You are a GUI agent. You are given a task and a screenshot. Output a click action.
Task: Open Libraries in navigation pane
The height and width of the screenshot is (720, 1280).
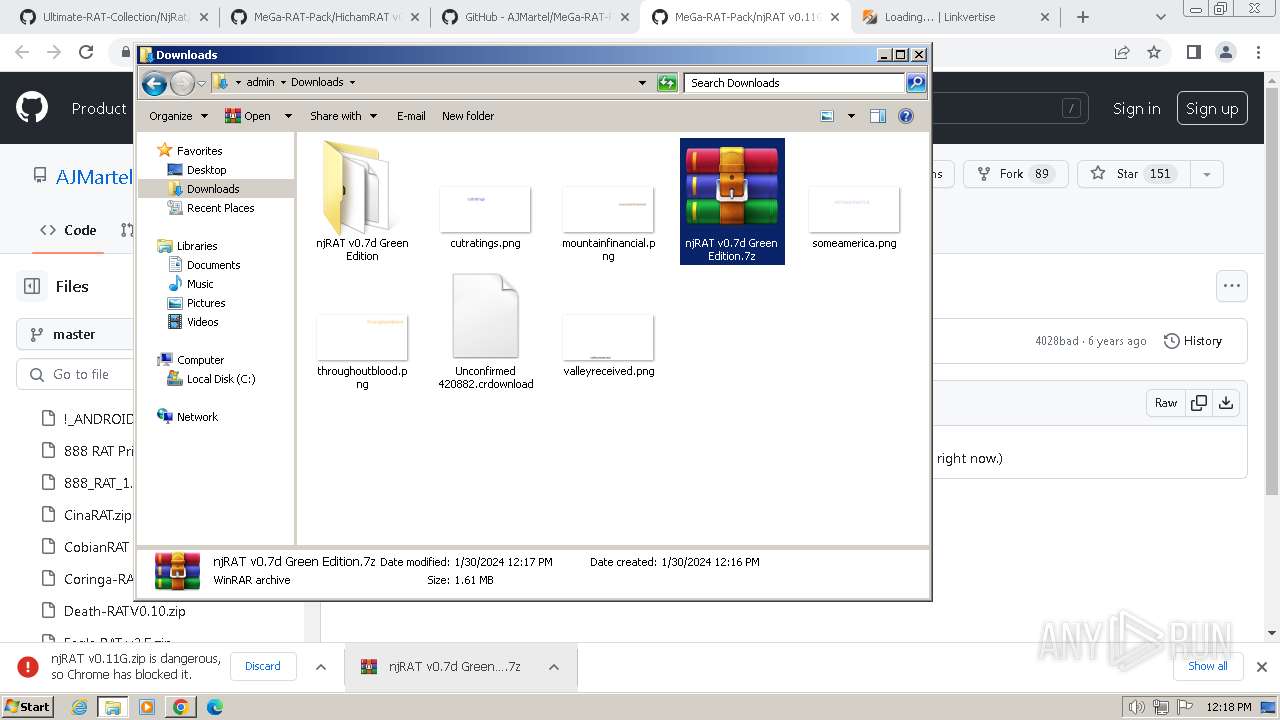[x=197, y=246]
